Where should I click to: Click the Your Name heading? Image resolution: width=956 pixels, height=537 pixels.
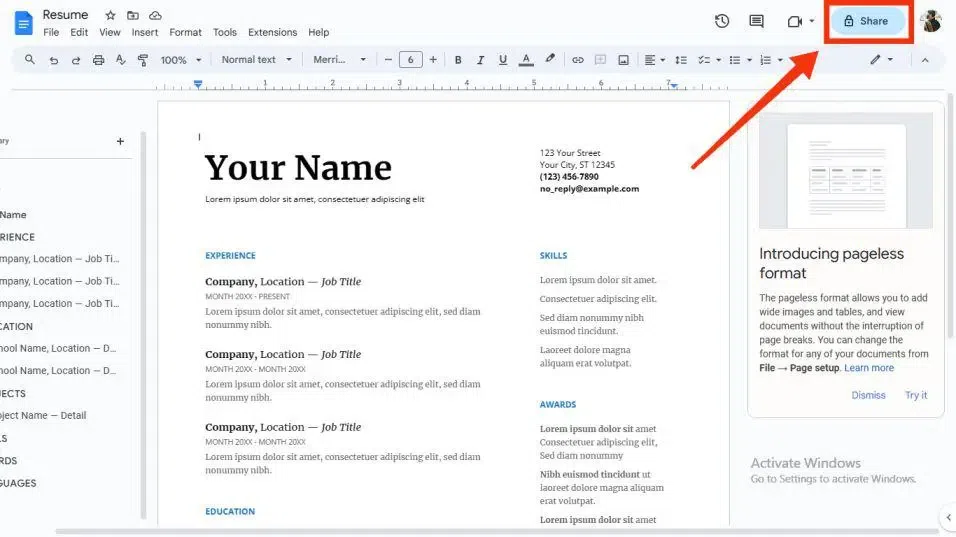[x=298, y=168]
